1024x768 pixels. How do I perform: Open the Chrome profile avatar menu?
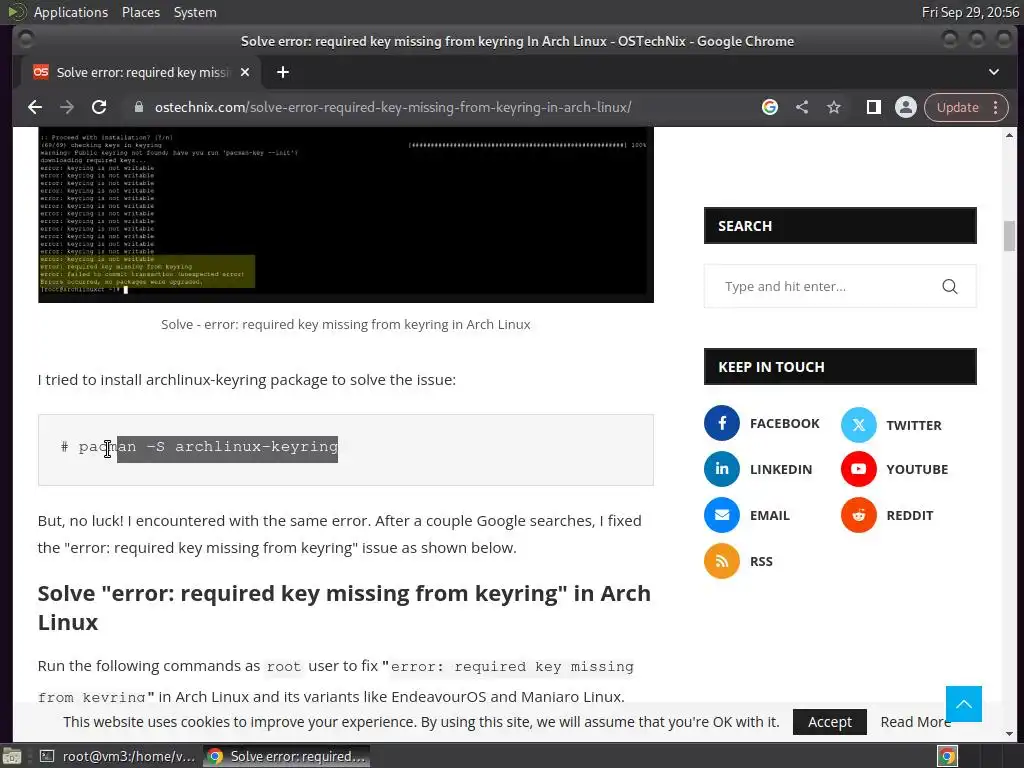906,107
